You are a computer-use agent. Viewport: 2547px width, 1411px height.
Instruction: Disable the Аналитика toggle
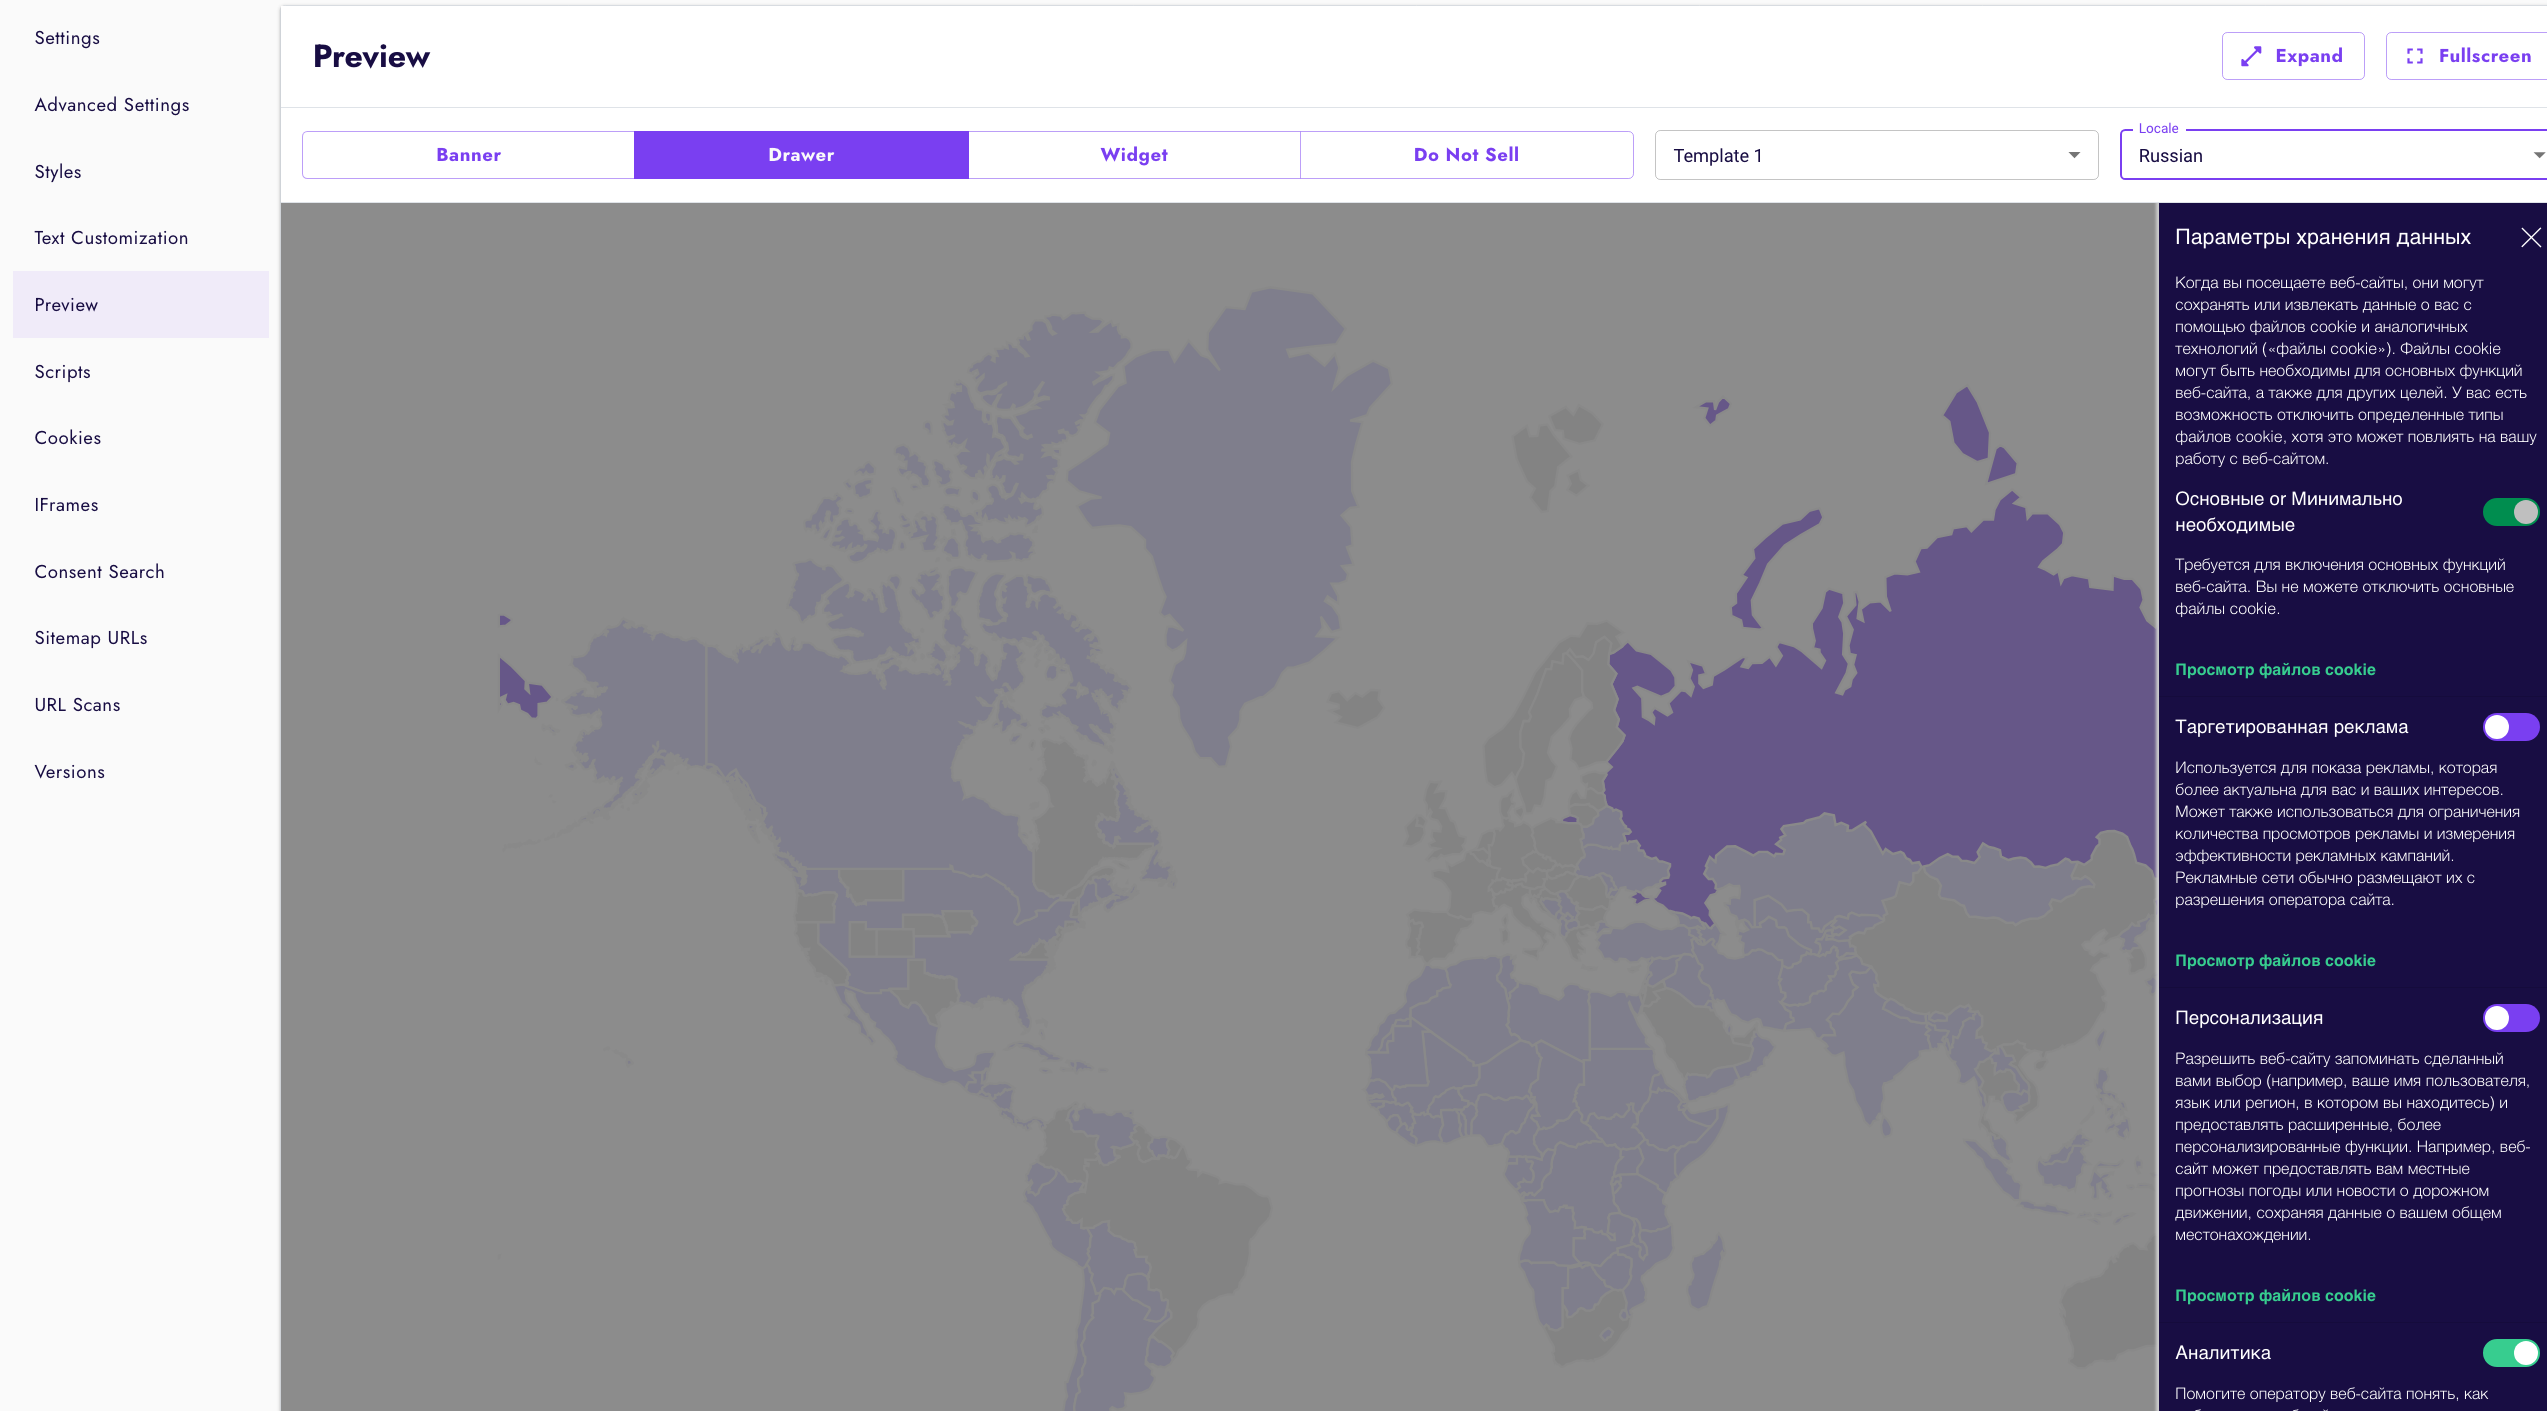click(2509, 1353)
